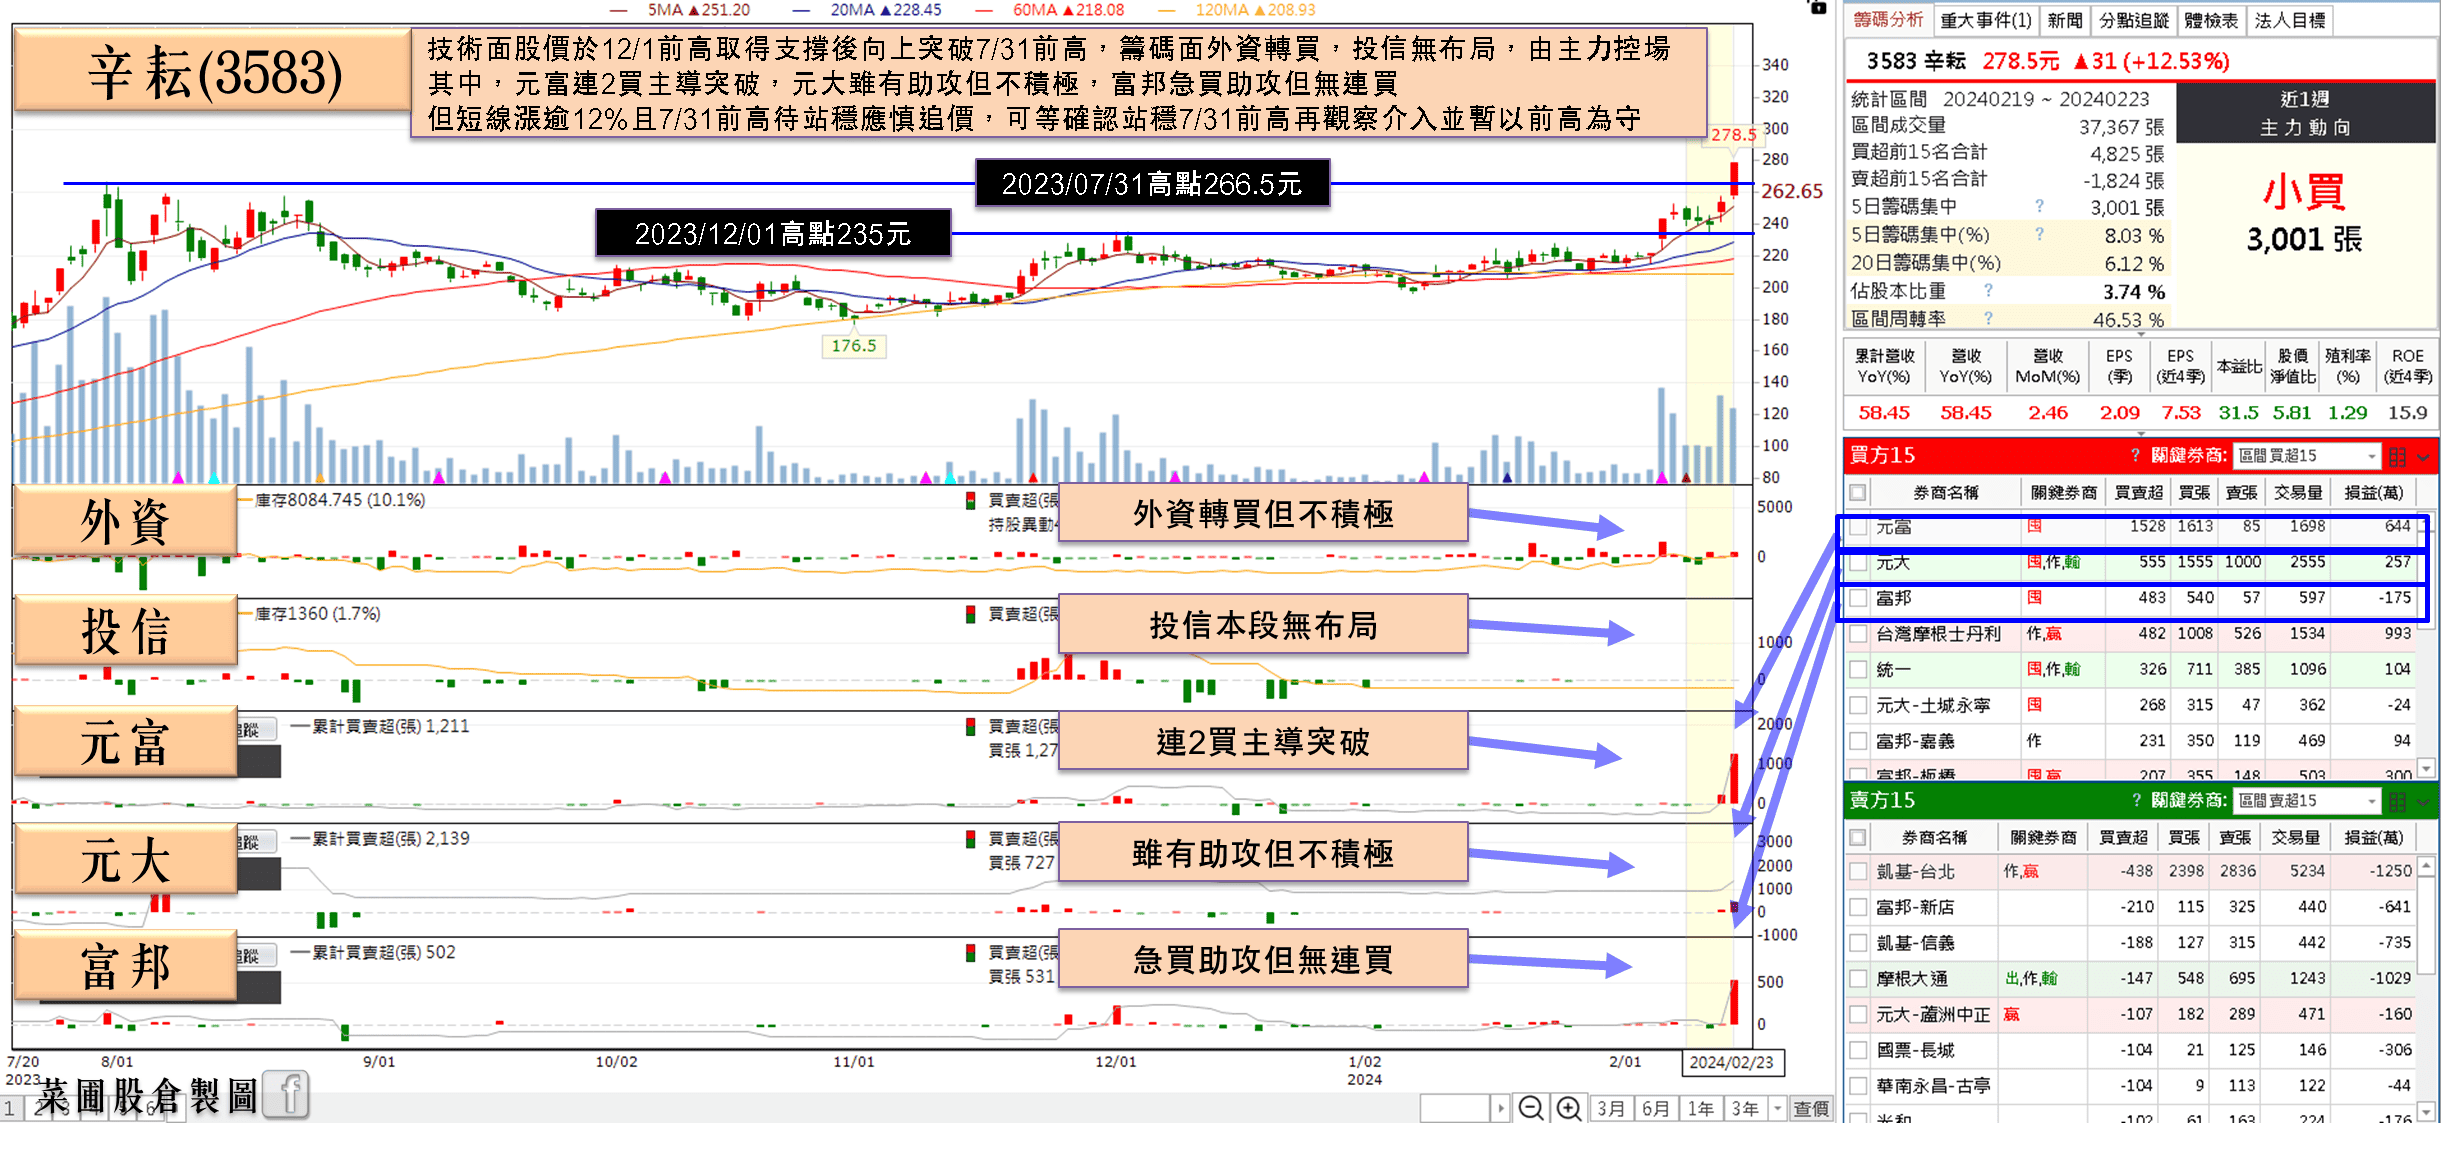2441x1149 pixels.
Task: Open the 體檢表 tab
Action: tap(2211, 21)
